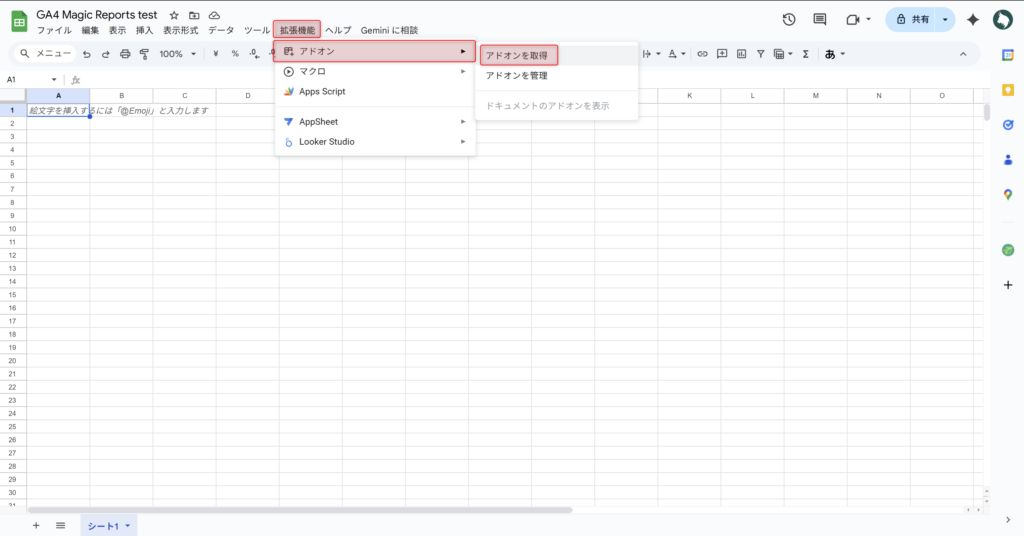Click Gemini に相談 in the menu bar

[389, 30]
